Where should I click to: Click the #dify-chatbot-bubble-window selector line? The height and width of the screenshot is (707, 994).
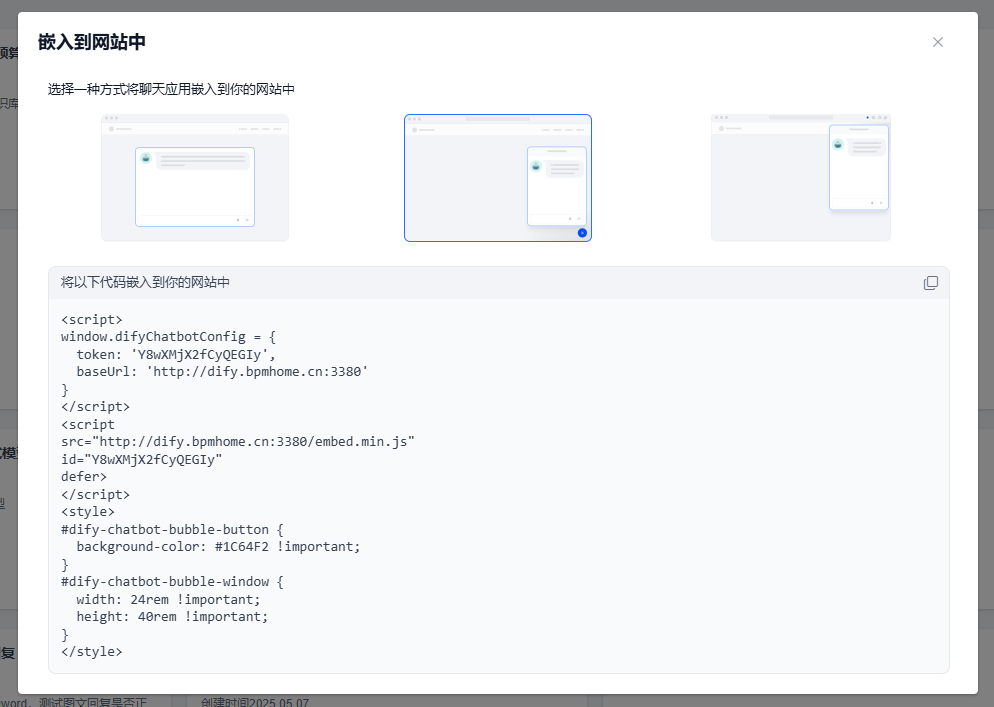pyautogui.click(x=172, y=581)
